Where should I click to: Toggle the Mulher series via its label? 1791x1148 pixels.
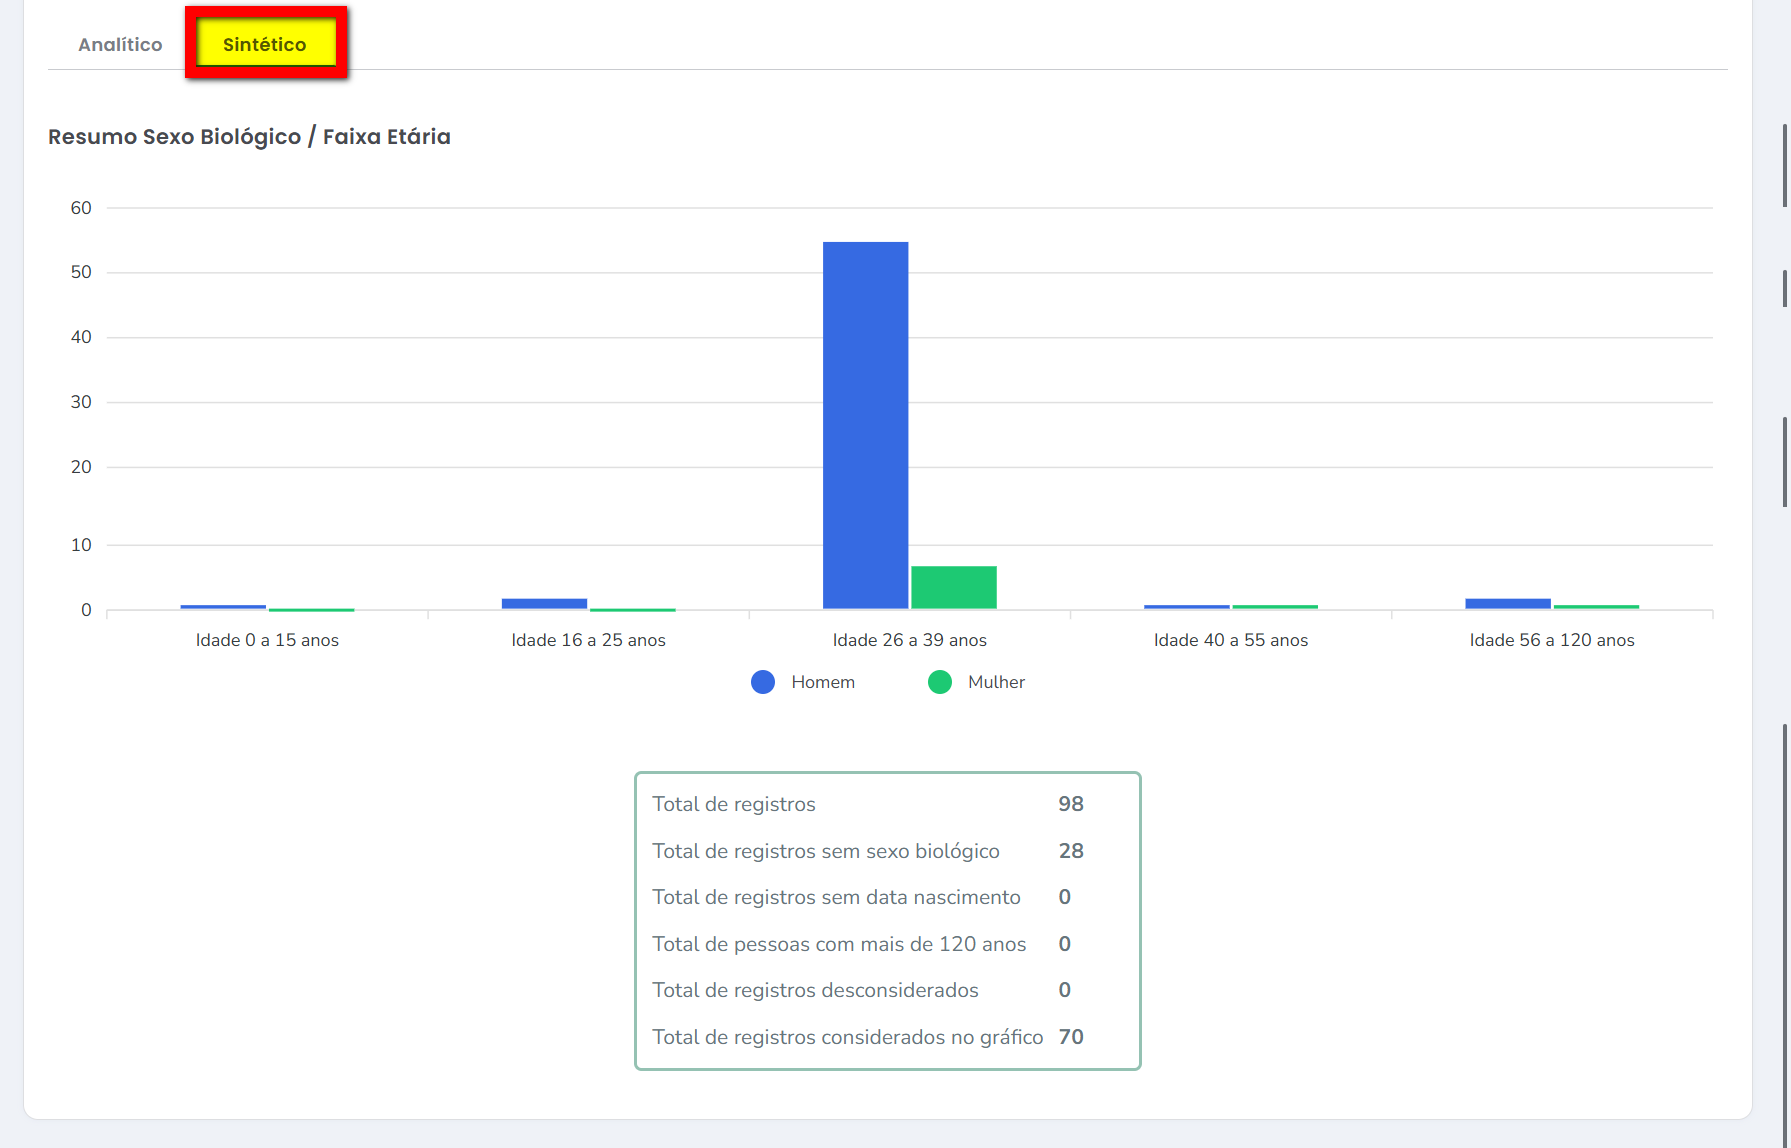(x=996, y=682)
